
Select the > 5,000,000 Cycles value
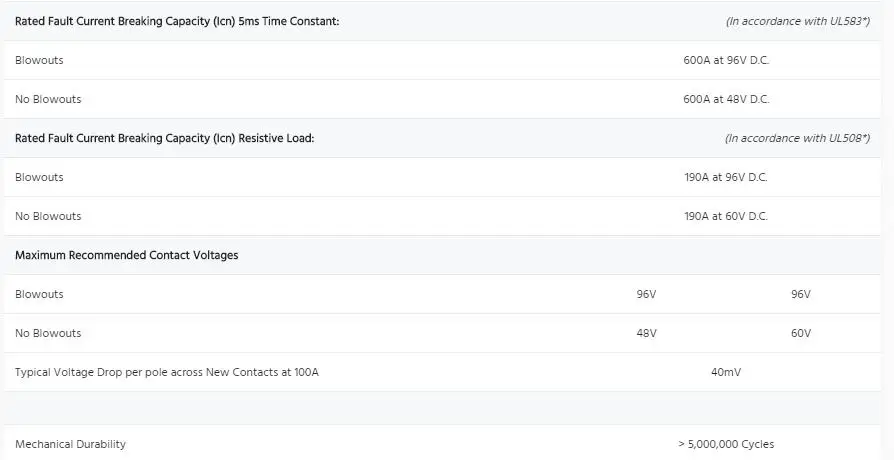pos(726,444)
